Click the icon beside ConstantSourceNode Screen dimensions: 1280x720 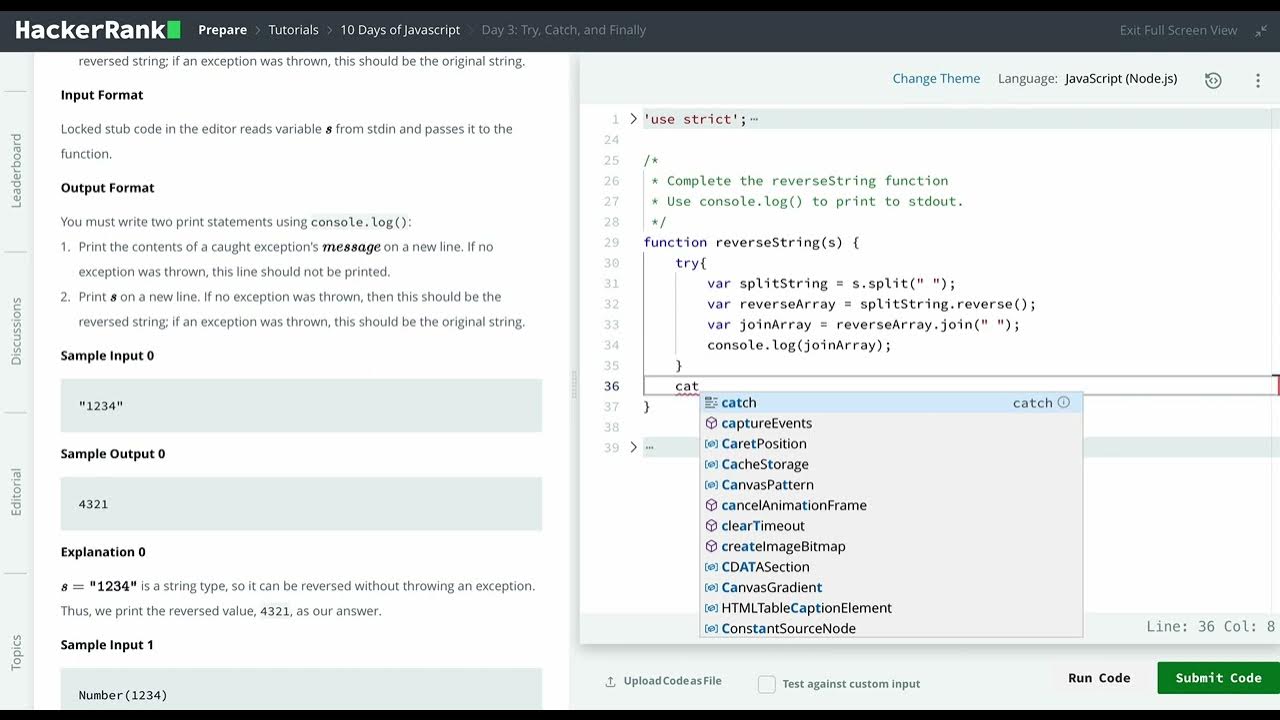click(711, 628)
